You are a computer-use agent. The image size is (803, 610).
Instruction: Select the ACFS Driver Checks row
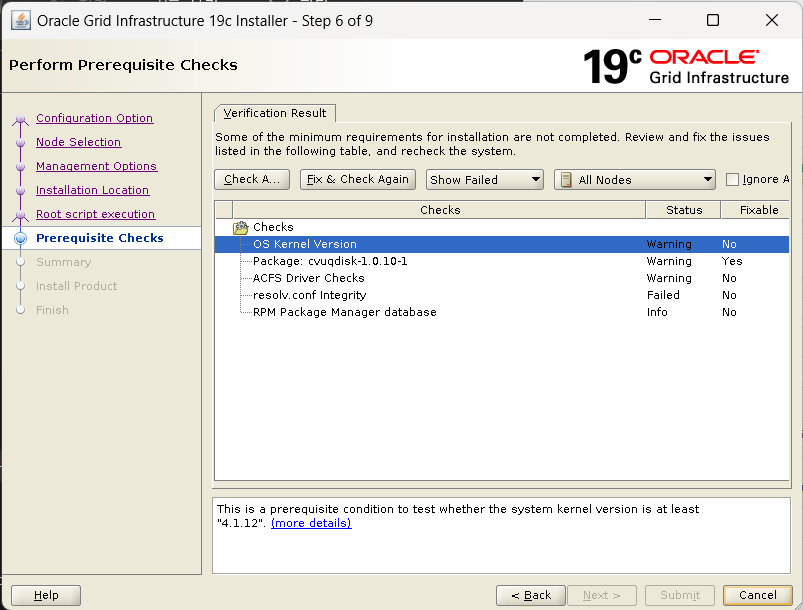point(502,278)
